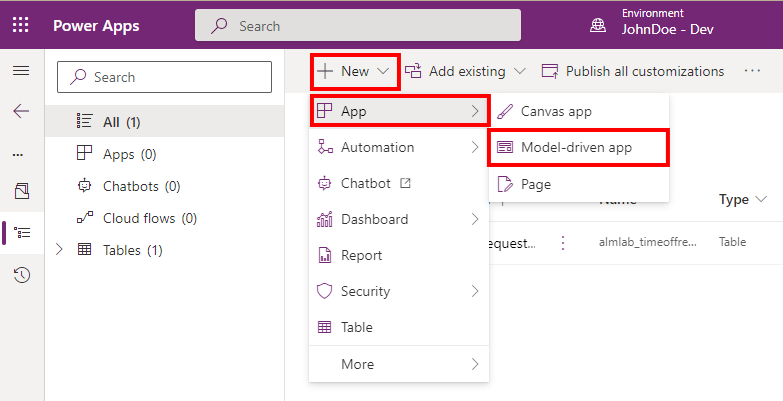Open the Dashboard submenu item
This screenshot has width=783, height=401.
399,219
